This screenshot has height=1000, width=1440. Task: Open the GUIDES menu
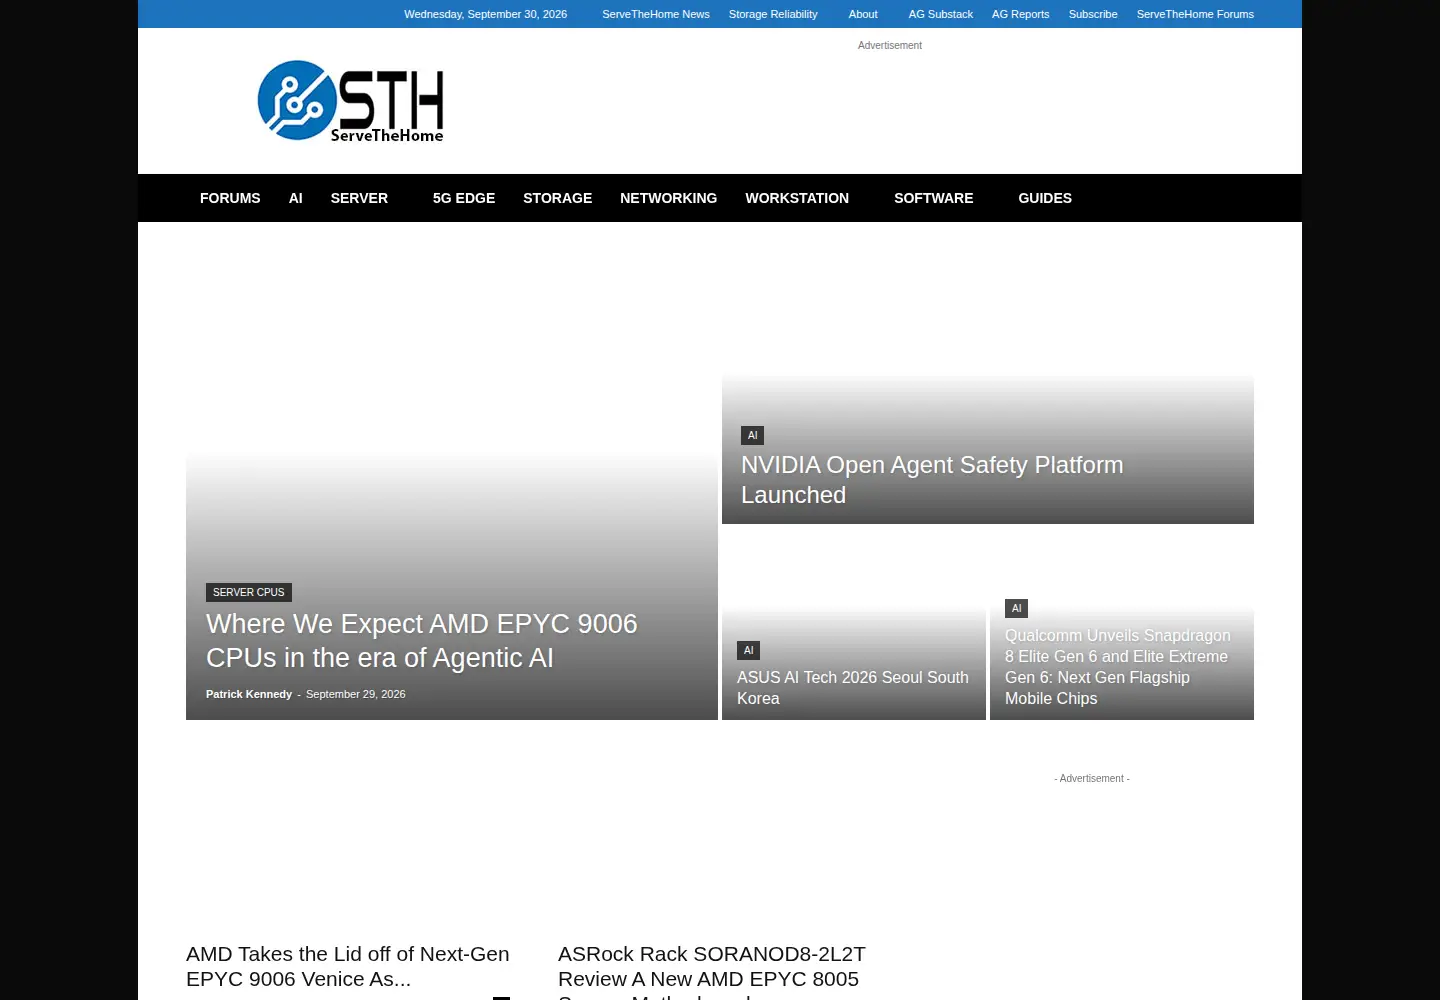[x=1045, y=198]
